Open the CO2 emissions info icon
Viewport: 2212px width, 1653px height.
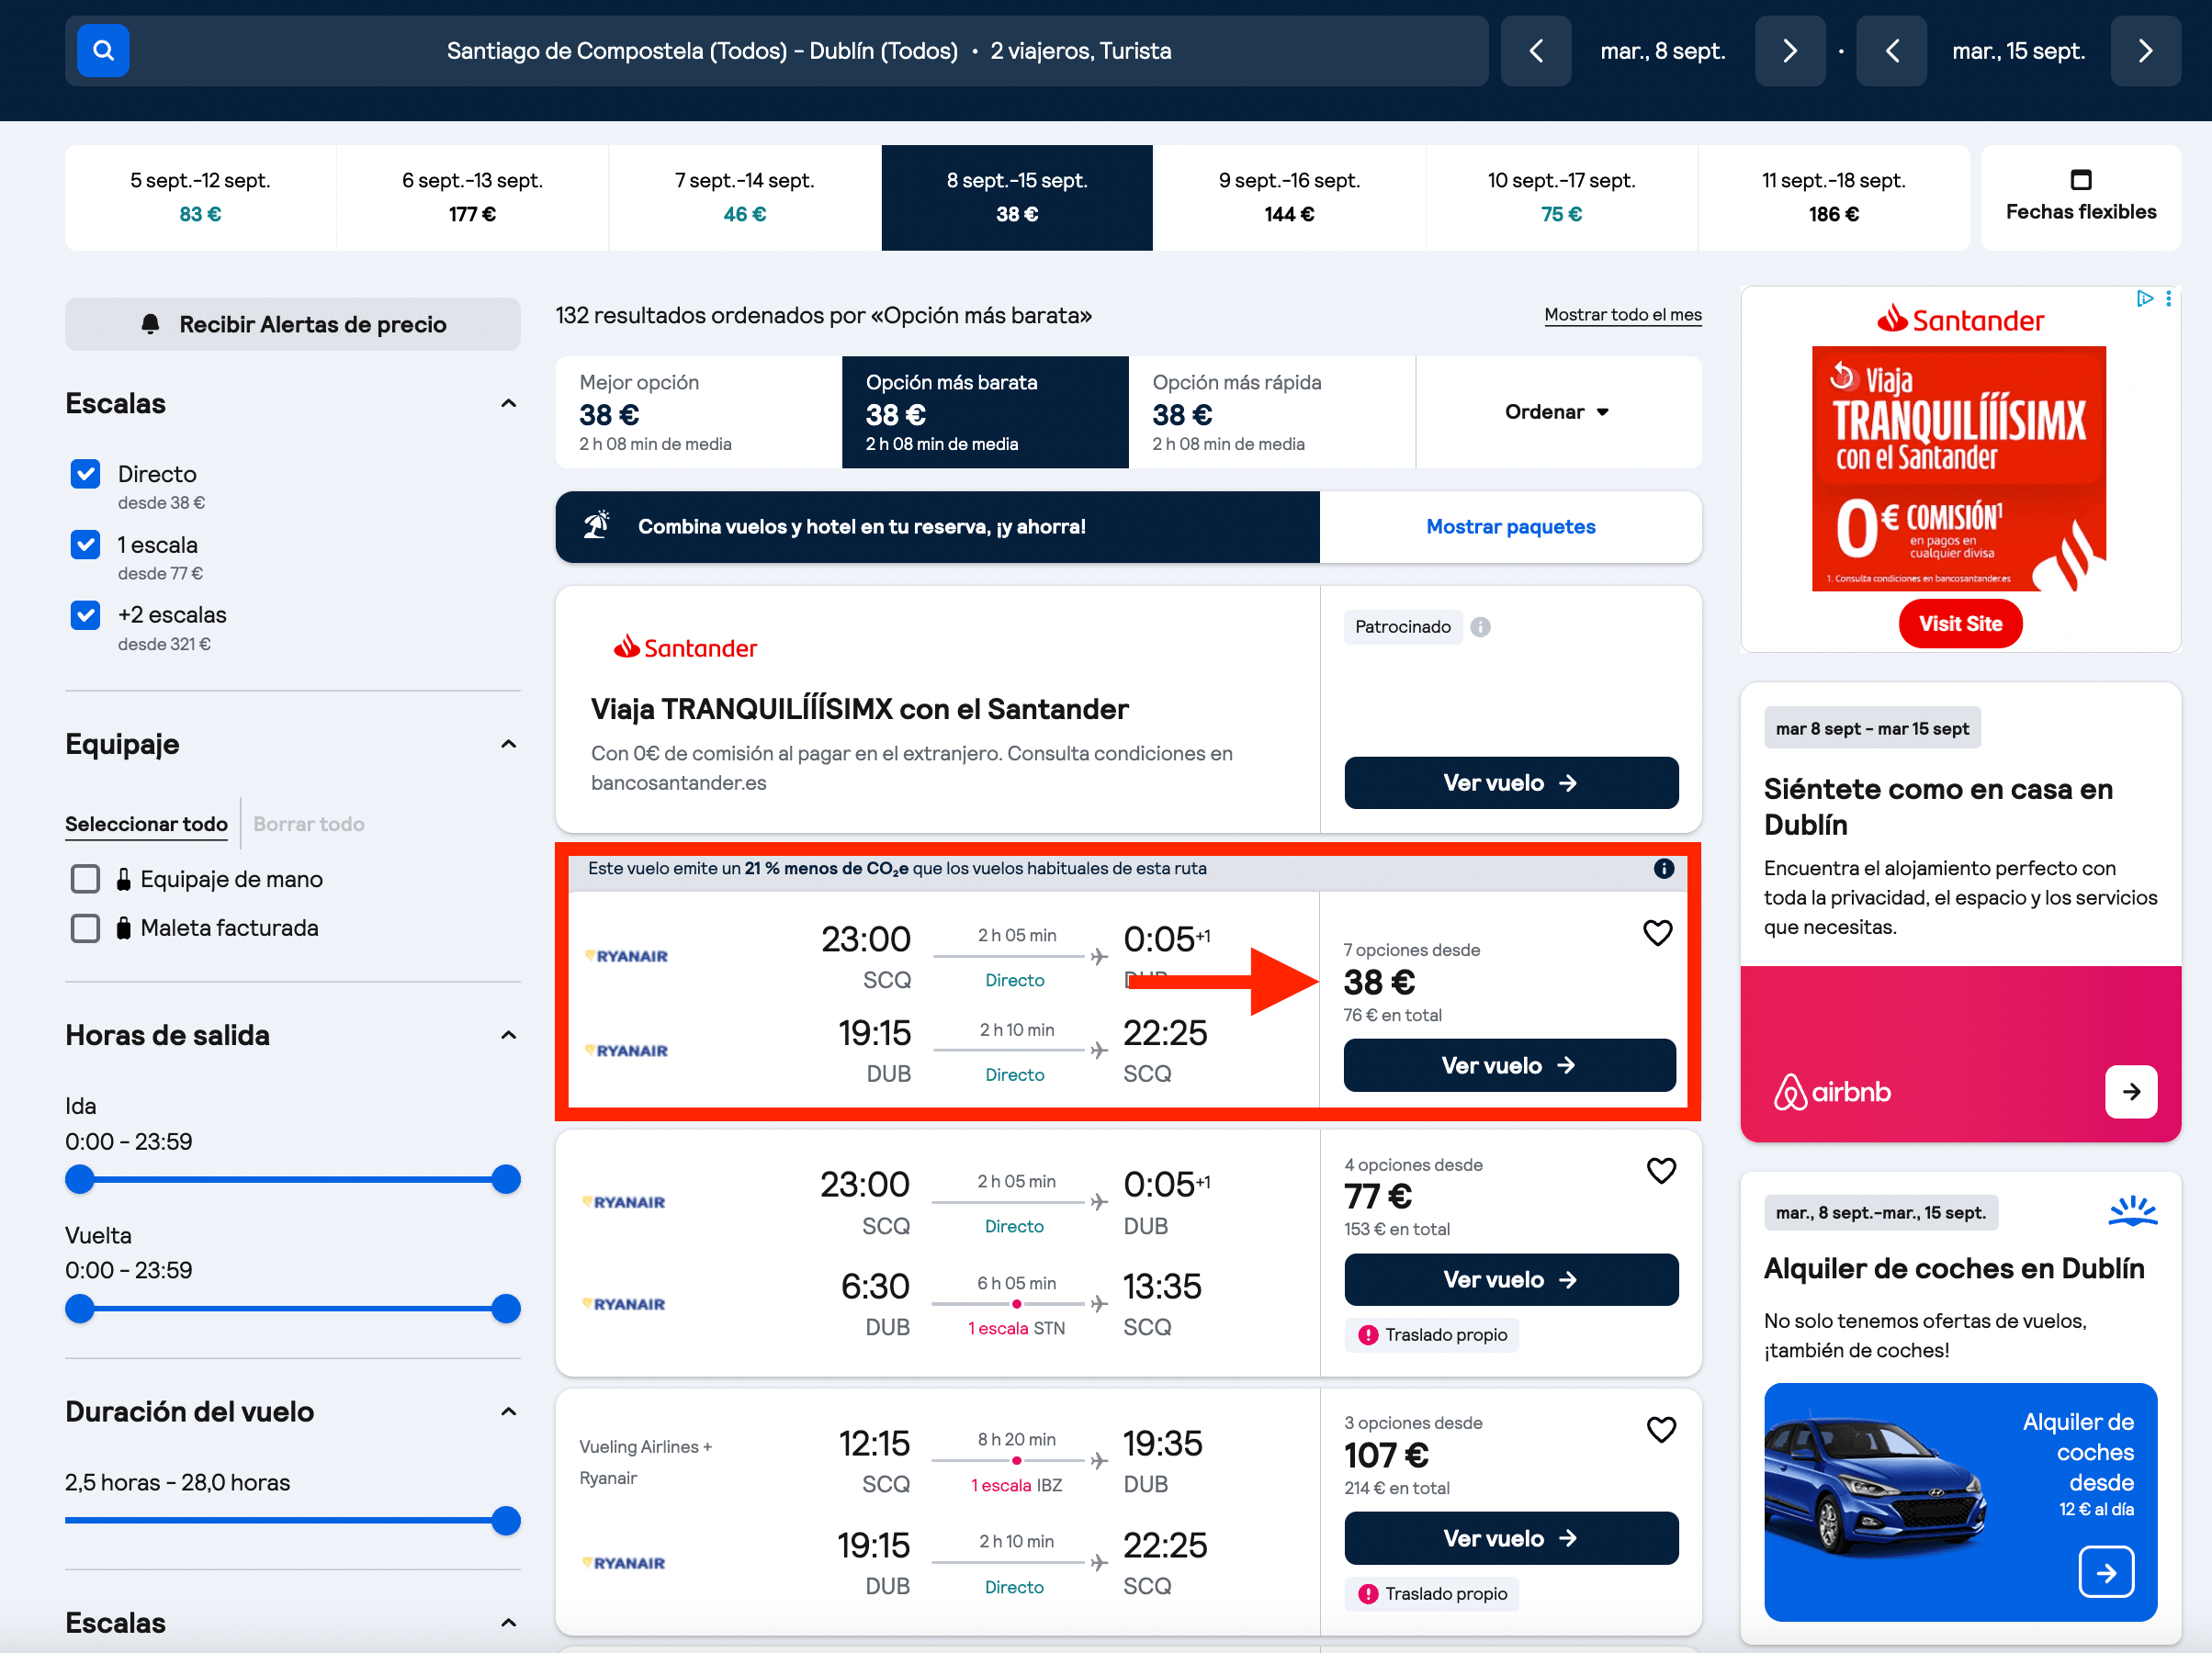pos(1664,869)
